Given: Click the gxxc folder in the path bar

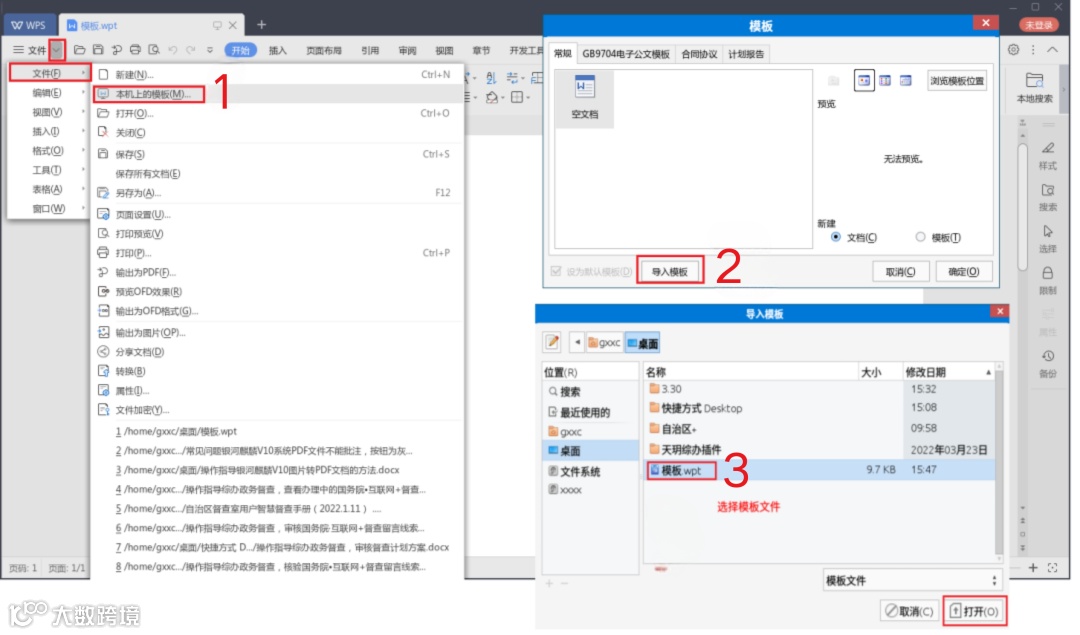Looking at the screenshot, I should [604, 342].
